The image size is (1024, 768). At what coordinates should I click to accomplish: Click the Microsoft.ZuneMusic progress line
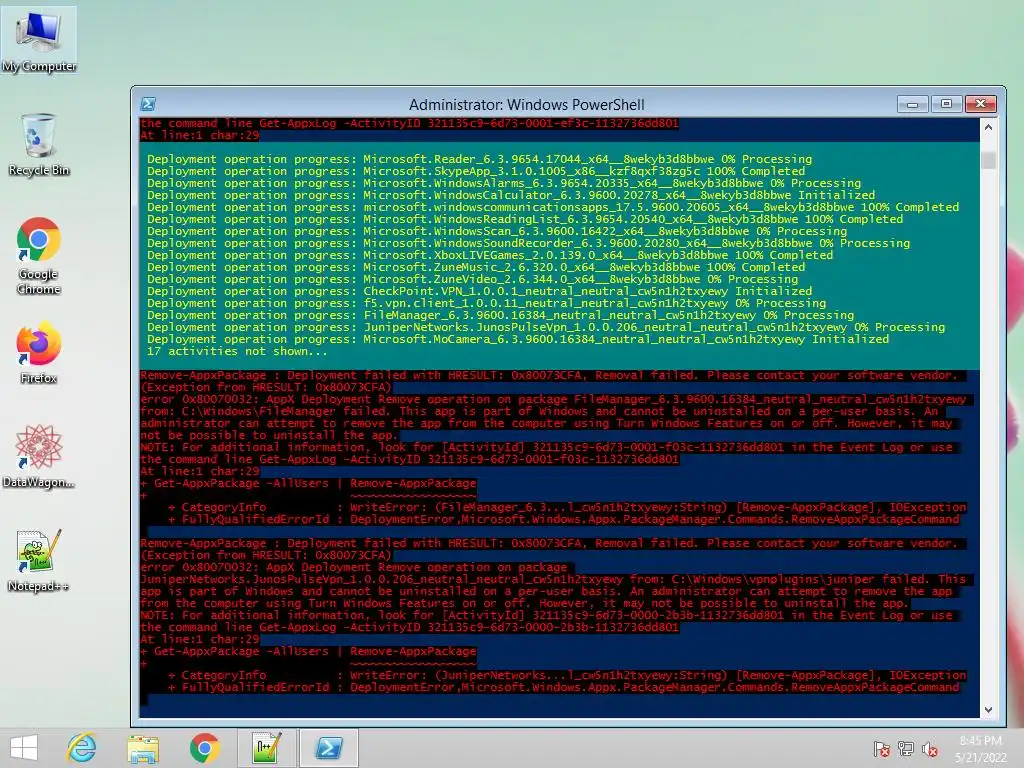point(476,267)
